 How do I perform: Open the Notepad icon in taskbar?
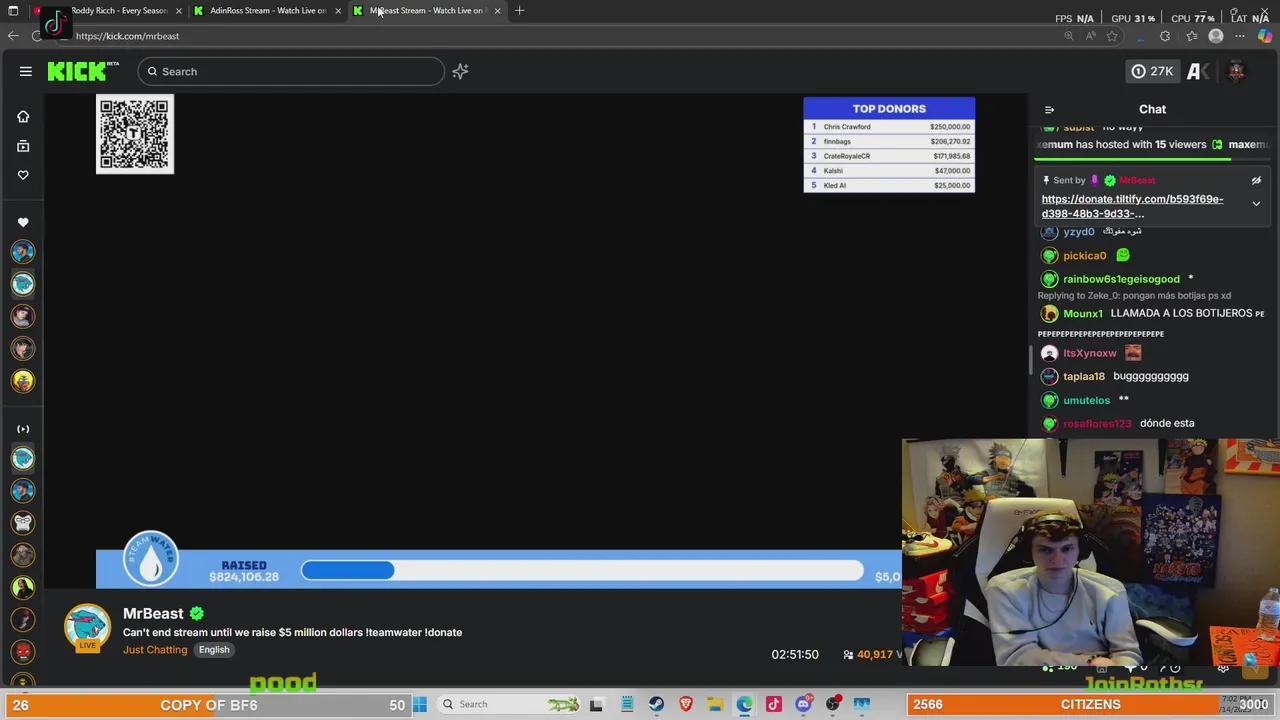[627, 705]
